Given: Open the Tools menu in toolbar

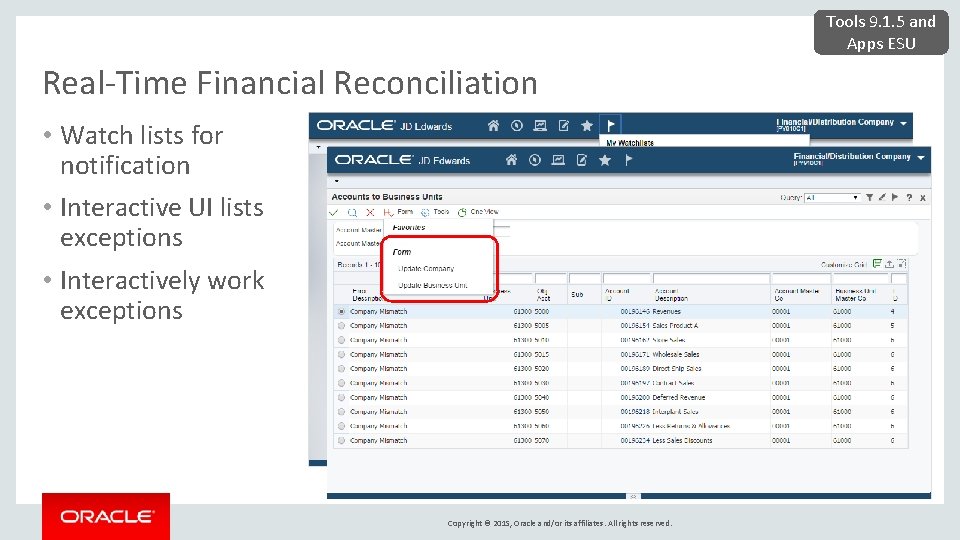Looking at the screenshot, I should (435, 212).
